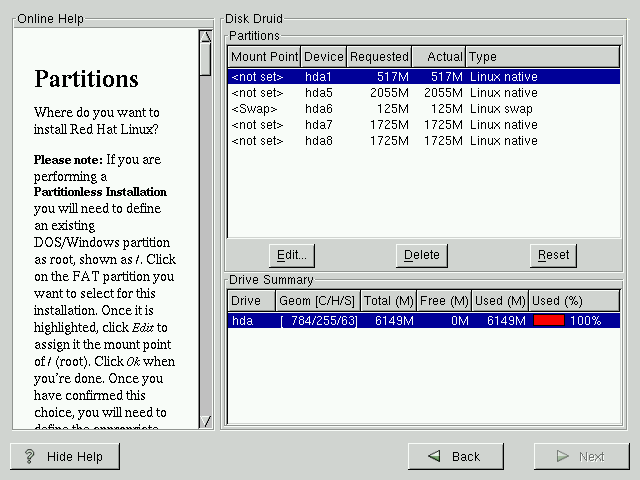This screenshot has height=480, width=640.
Task: Reset the partition table changes
Action: coord(553,255)
